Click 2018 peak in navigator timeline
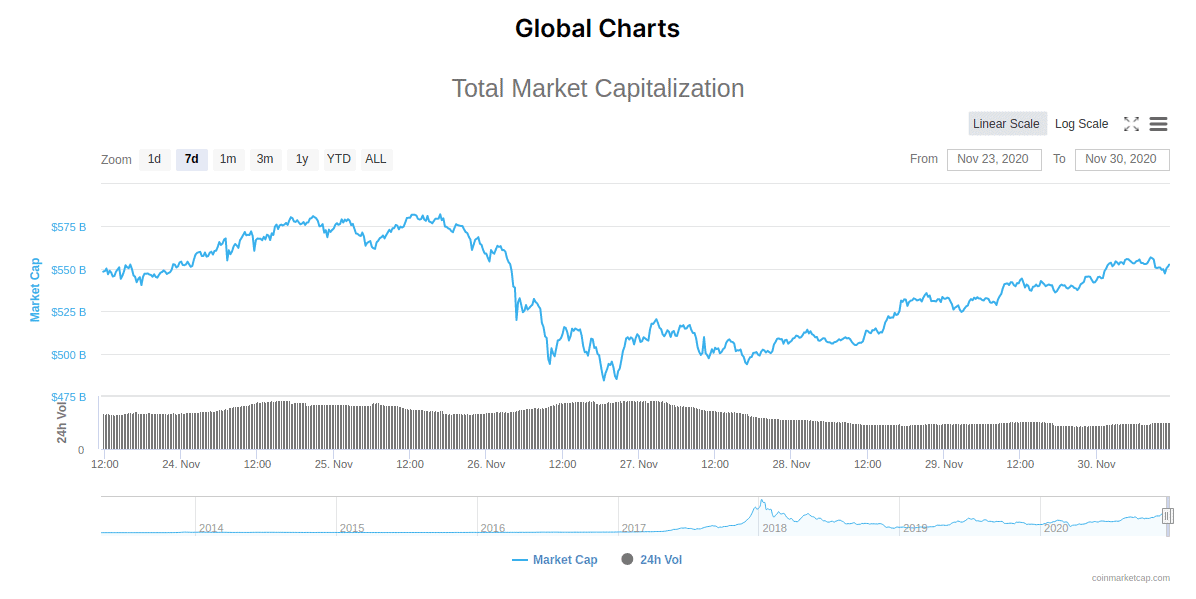 tap(761, 503)
